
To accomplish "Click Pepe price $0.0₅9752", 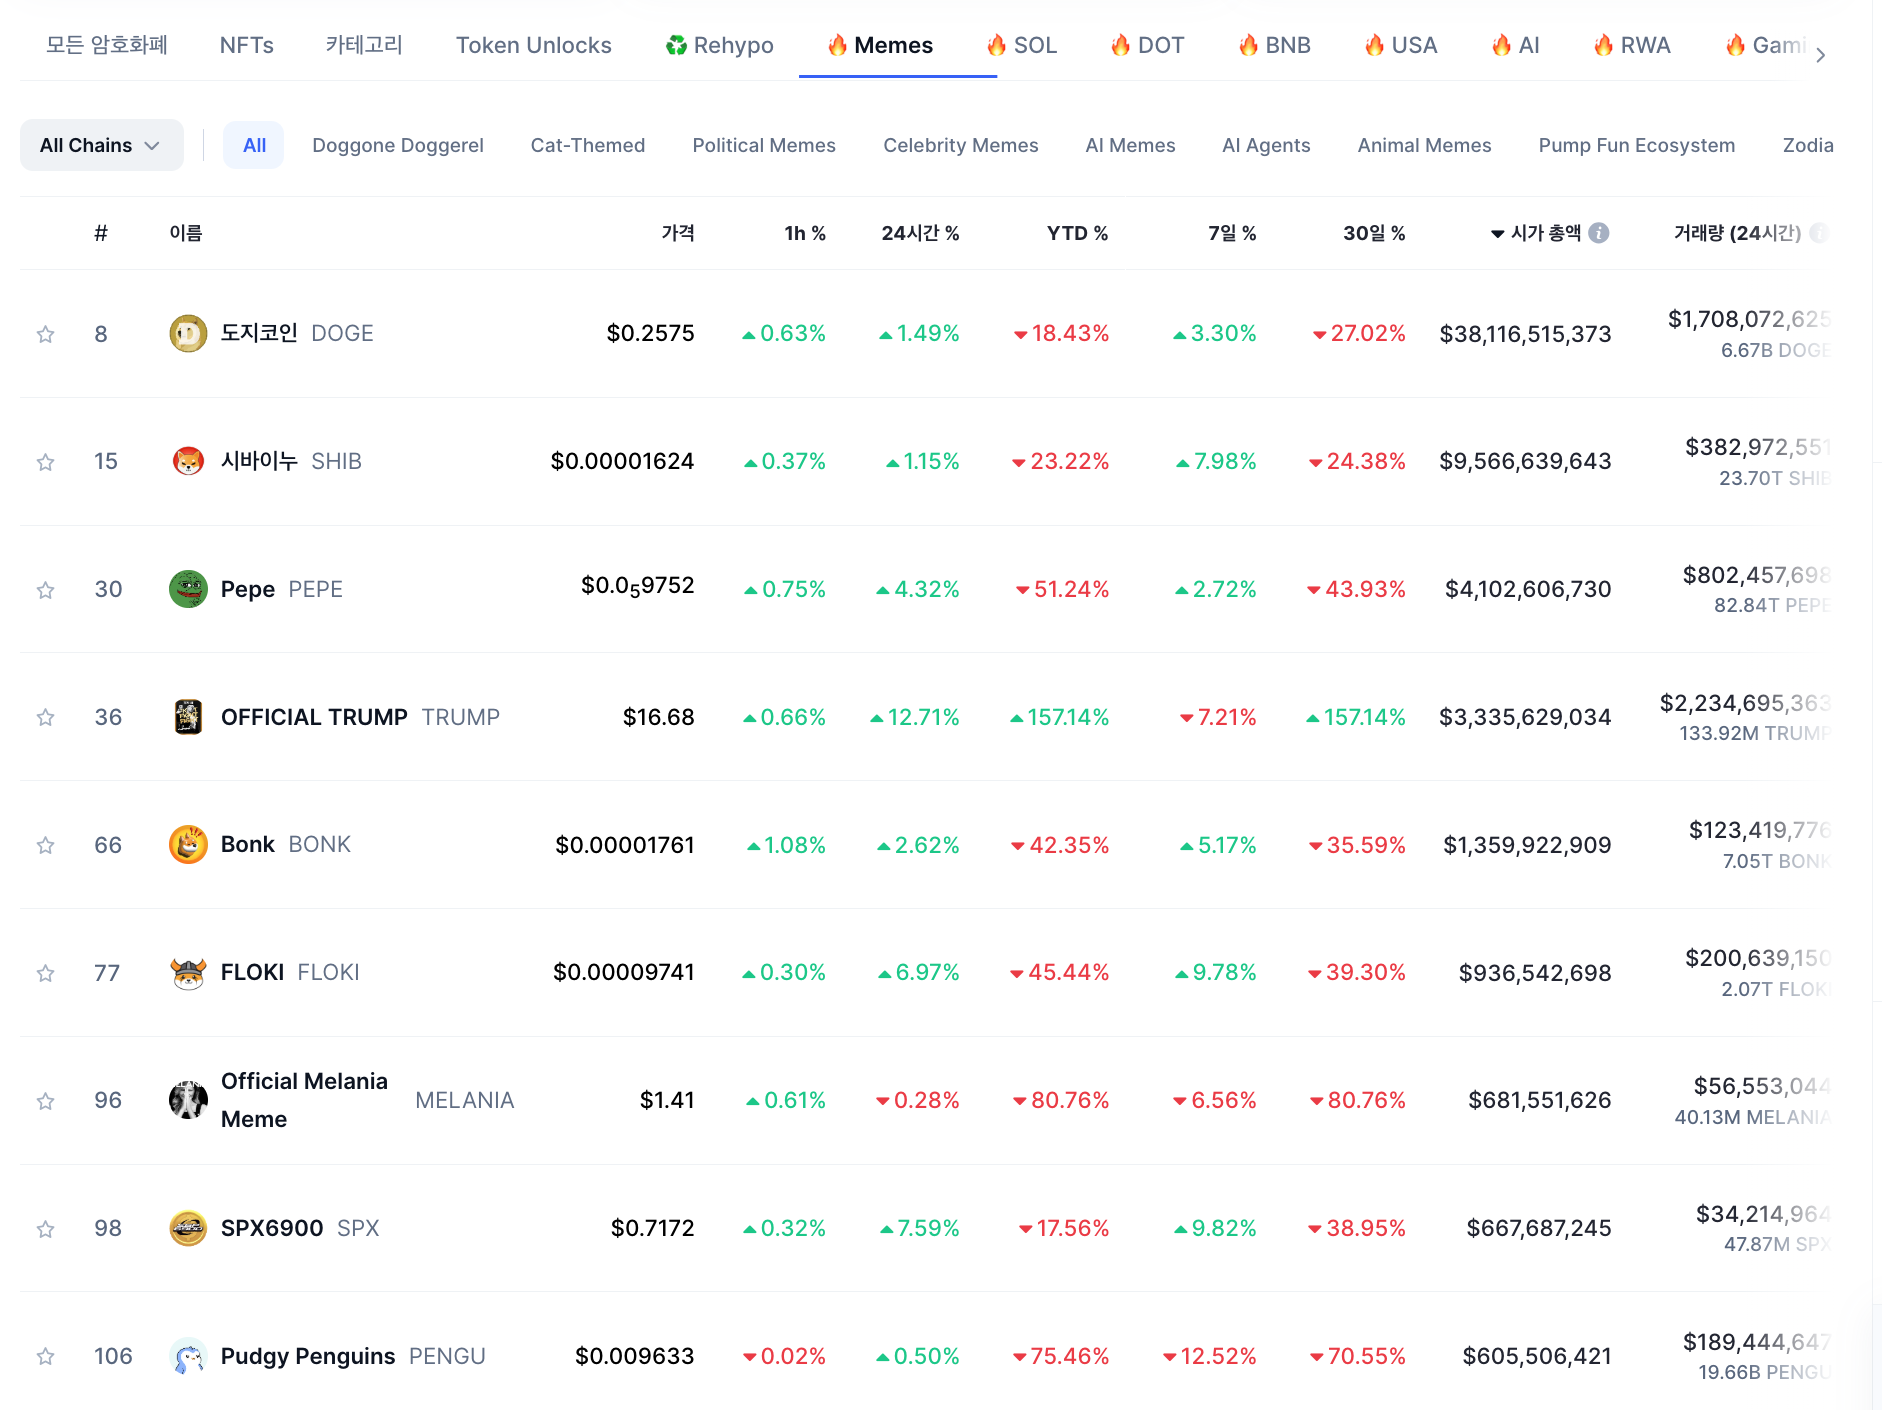I will [638, 586].
